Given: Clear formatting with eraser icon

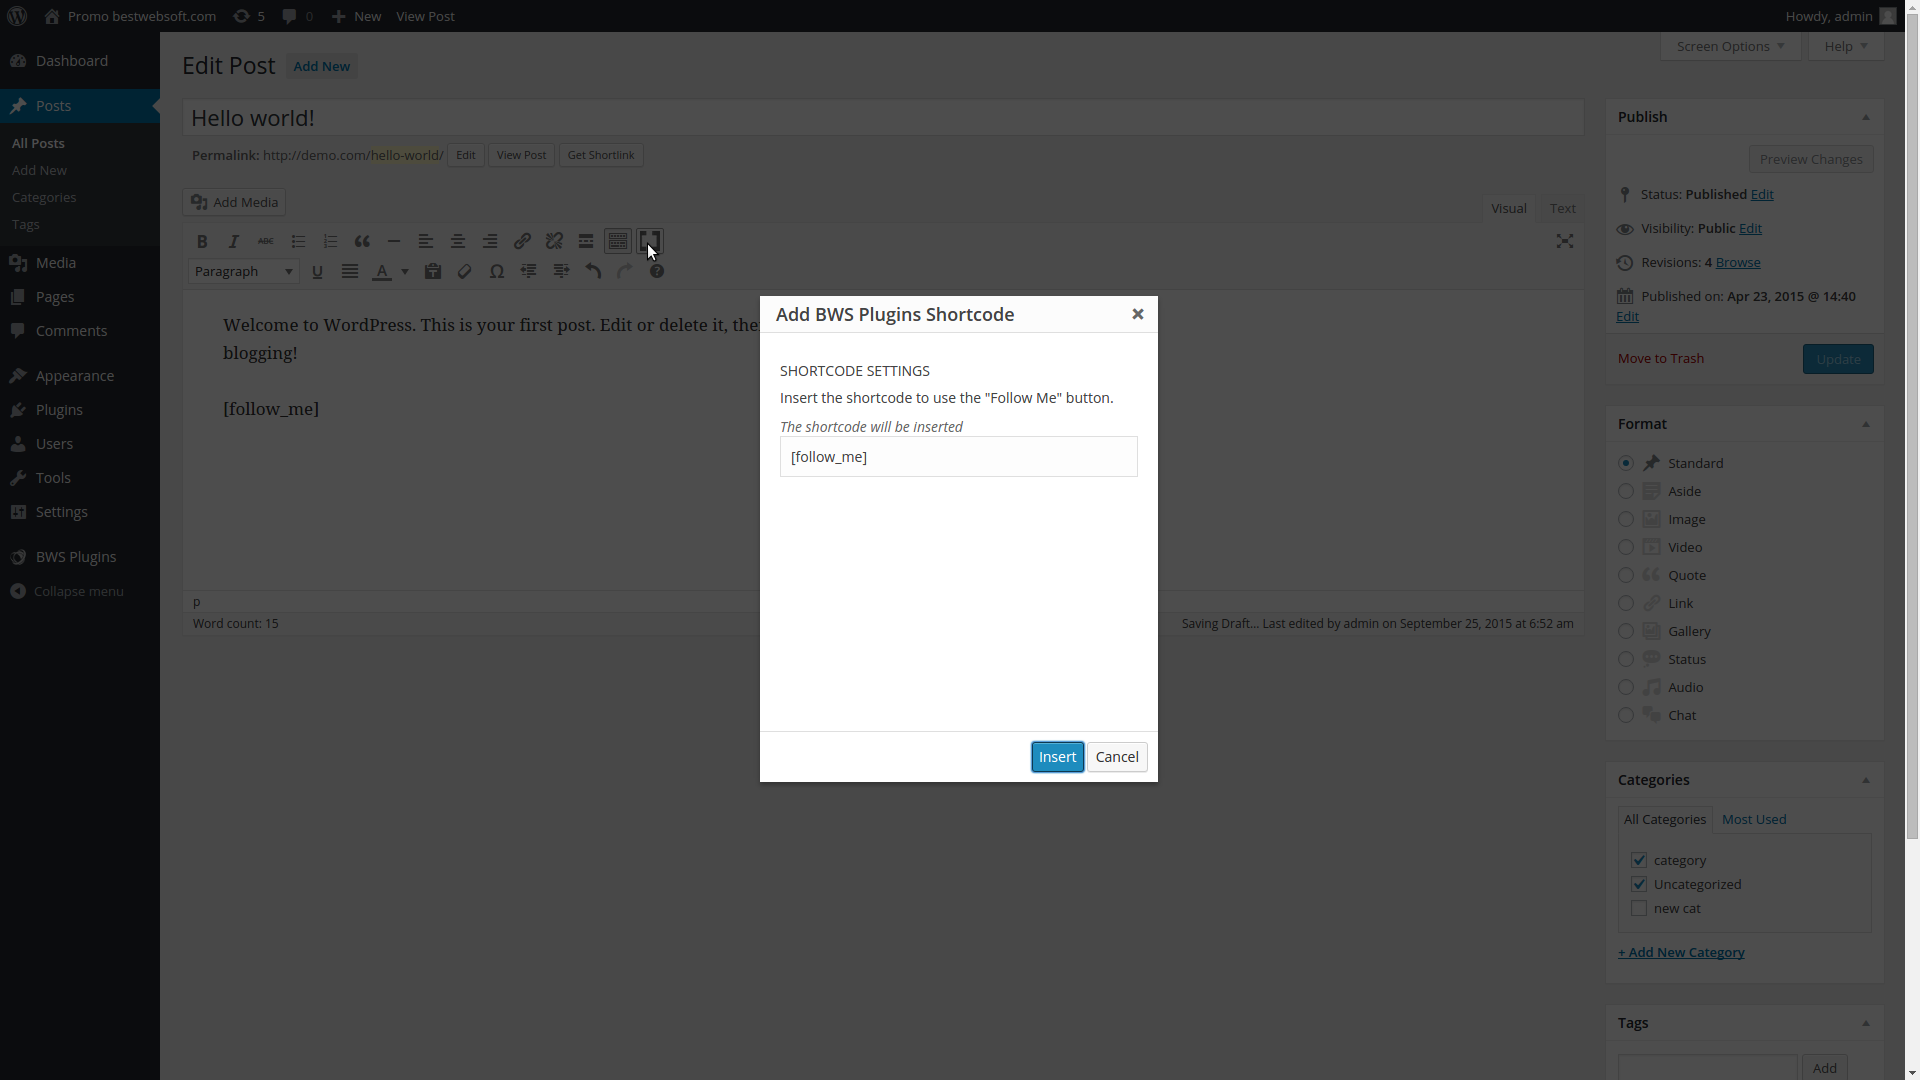Looking at the screenshot, I should [465, 271].
